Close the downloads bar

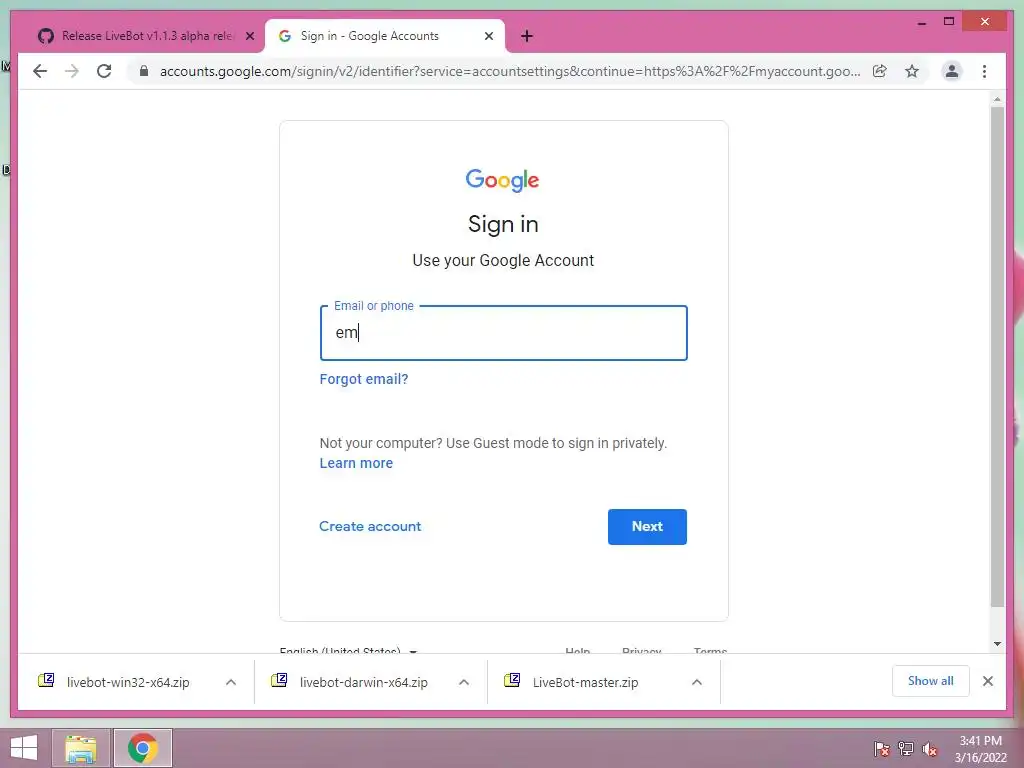point(988,681)
